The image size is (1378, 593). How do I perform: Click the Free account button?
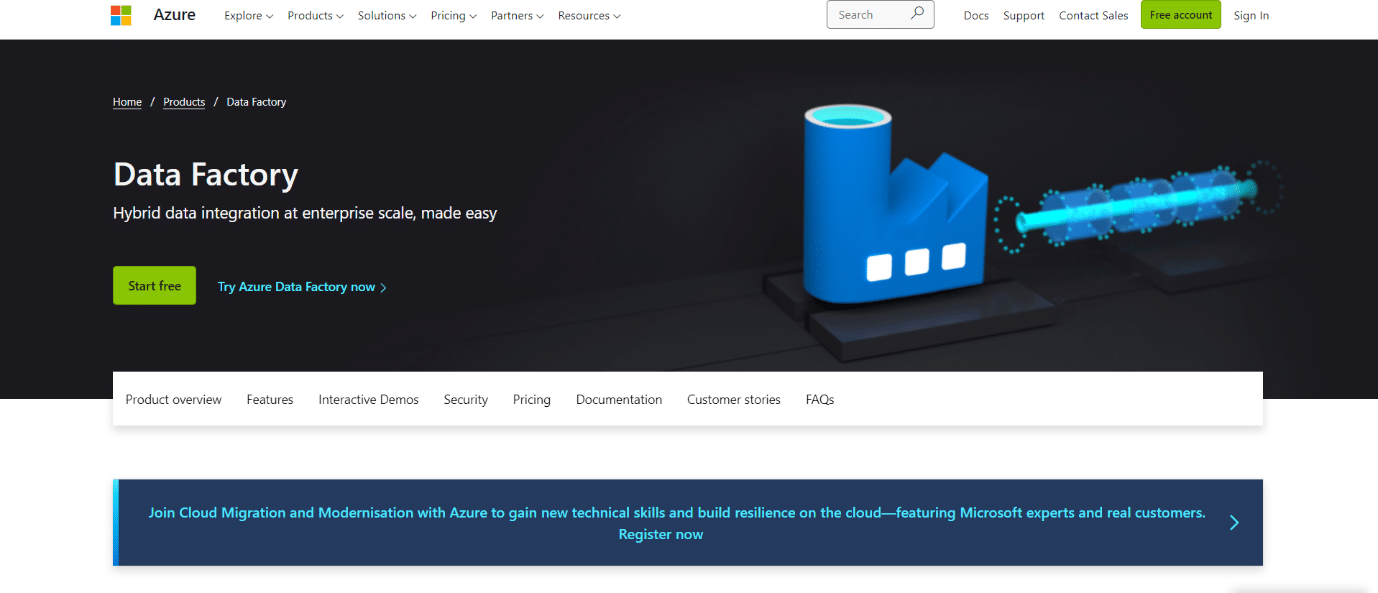[x=1181, y=14]
